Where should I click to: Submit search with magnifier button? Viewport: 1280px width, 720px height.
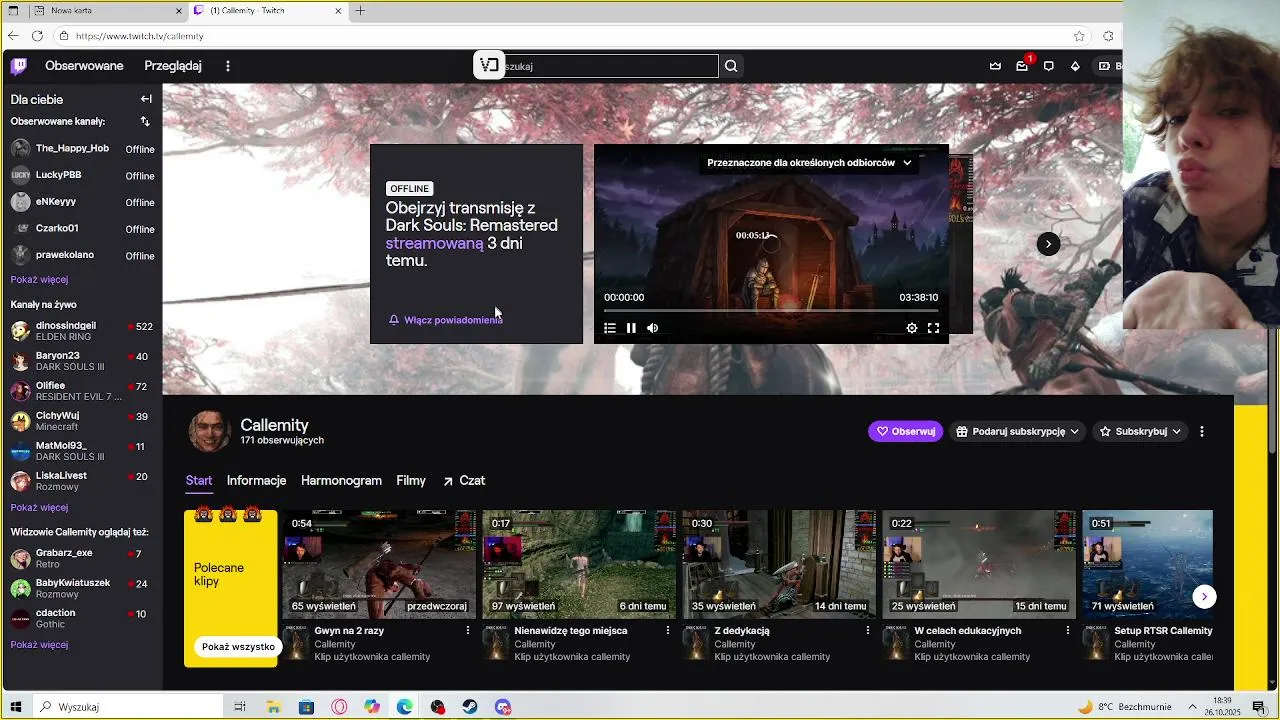(731, 66)
